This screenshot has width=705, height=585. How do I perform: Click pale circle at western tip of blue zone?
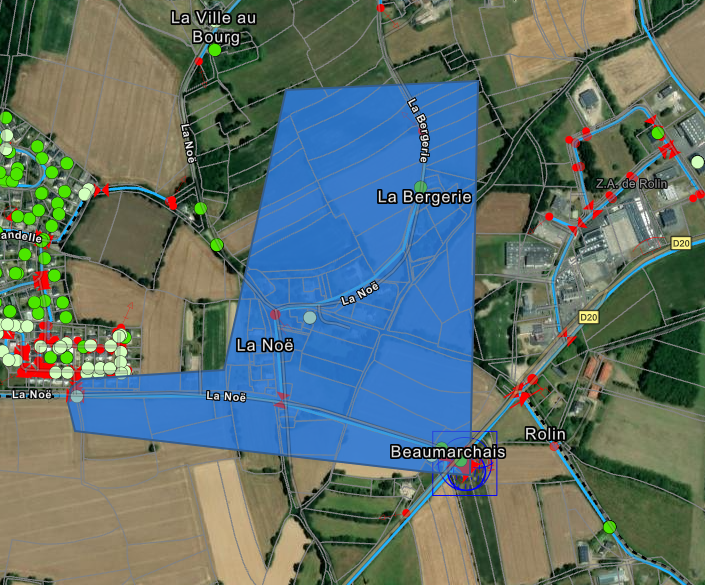click(x=77, y=397)
